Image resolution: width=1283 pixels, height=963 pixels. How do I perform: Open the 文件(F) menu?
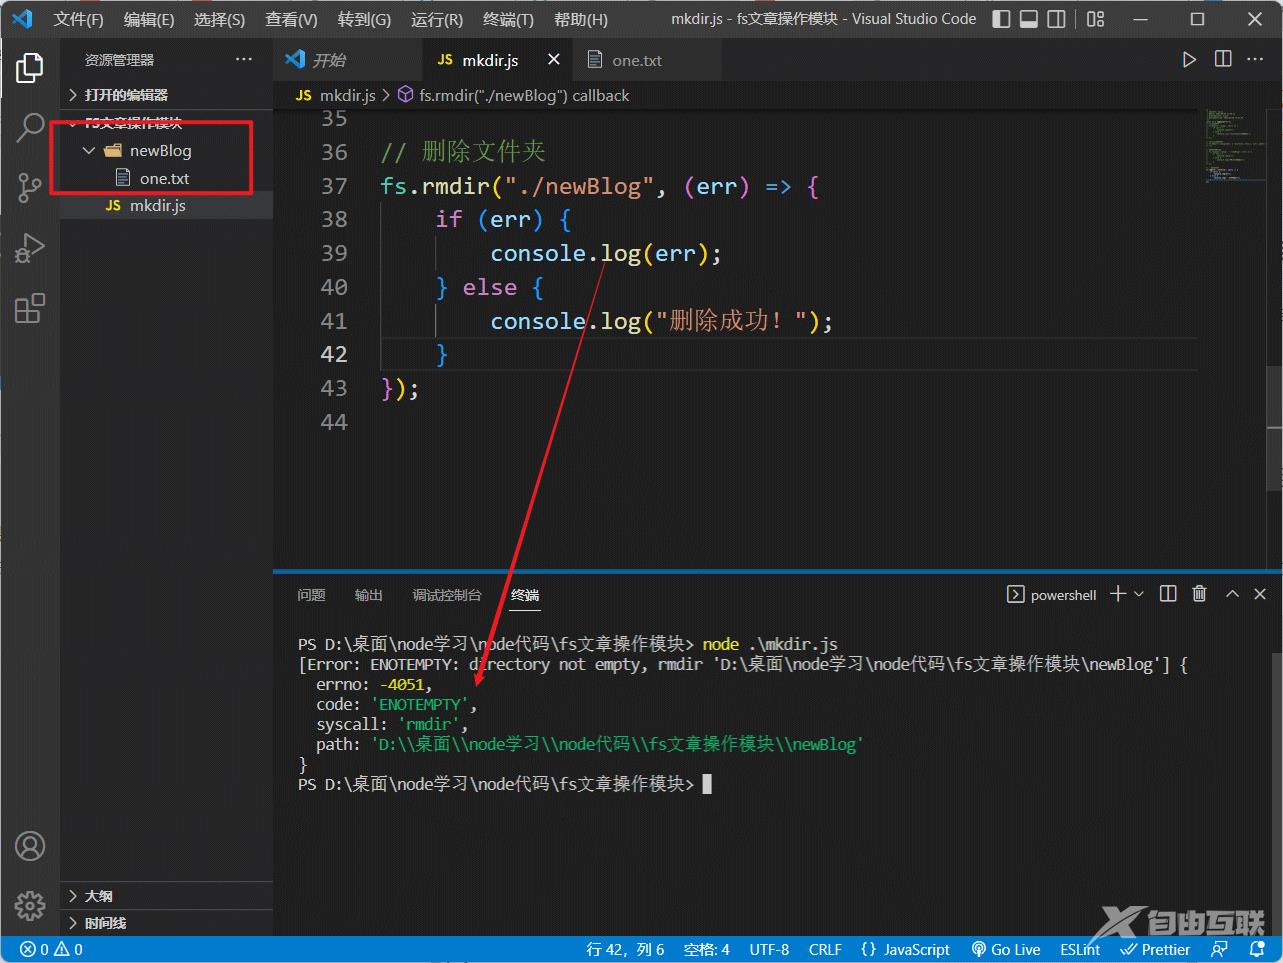click(78, 19)
